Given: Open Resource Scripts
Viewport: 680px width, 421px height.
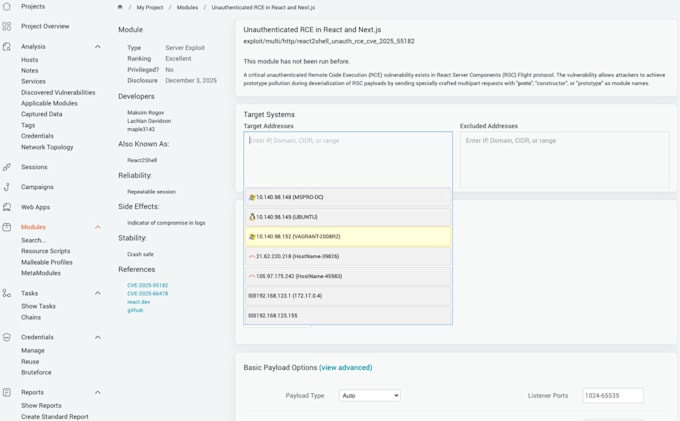Looking at the screenshot, I should click(x=46, y=251).
